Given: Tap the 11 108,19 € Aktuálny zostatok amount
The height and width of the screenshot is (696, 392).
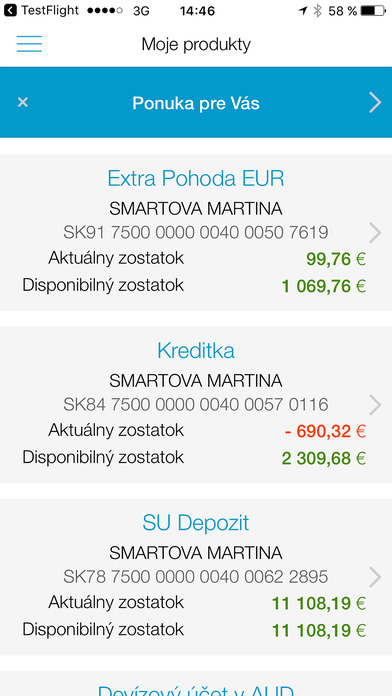Looking at the screenshot, I should click(x=319, y=603).
